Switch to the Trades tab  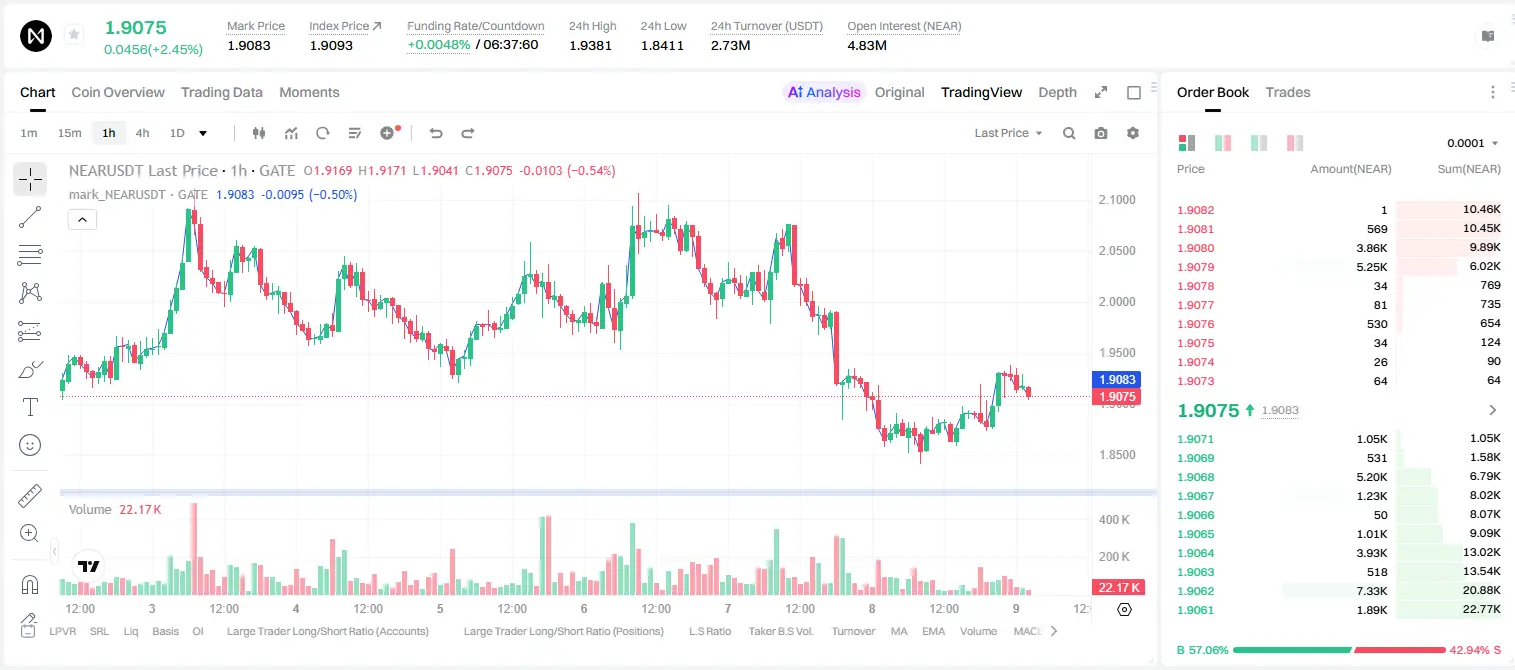pos(1287,92)
